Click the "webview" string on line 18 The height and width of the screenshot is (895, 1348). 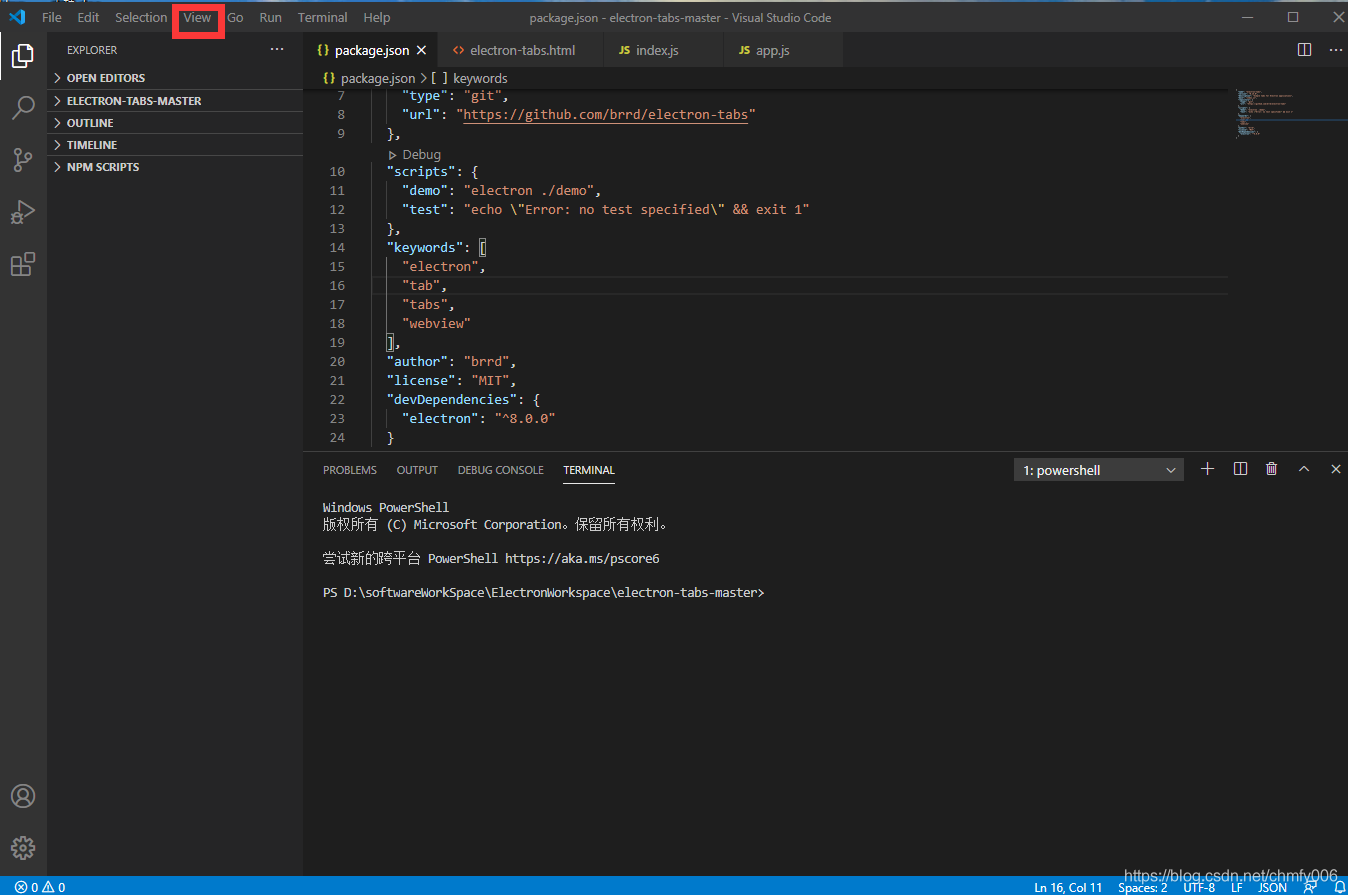436,323
